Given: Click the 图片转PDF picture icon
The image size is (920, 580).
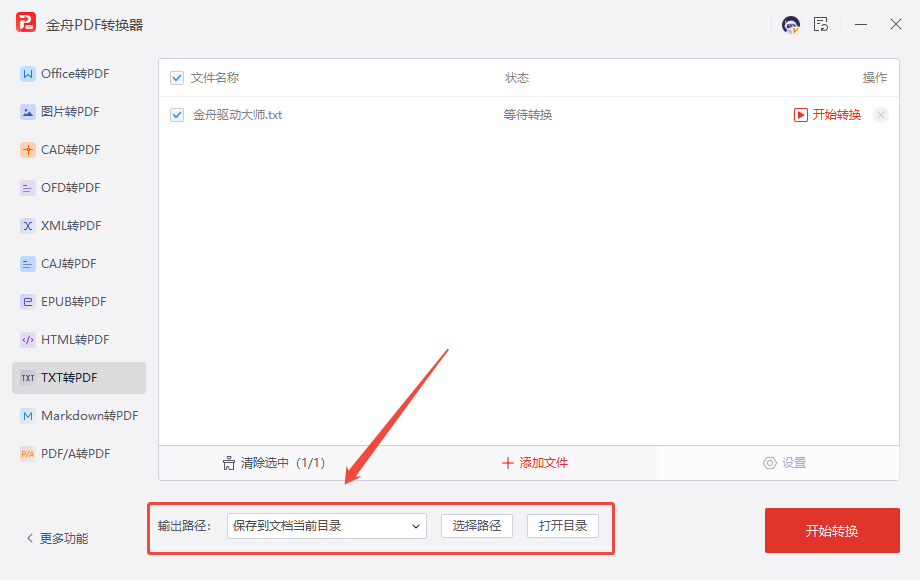Looking at the screenshot, I should [28, 112].
